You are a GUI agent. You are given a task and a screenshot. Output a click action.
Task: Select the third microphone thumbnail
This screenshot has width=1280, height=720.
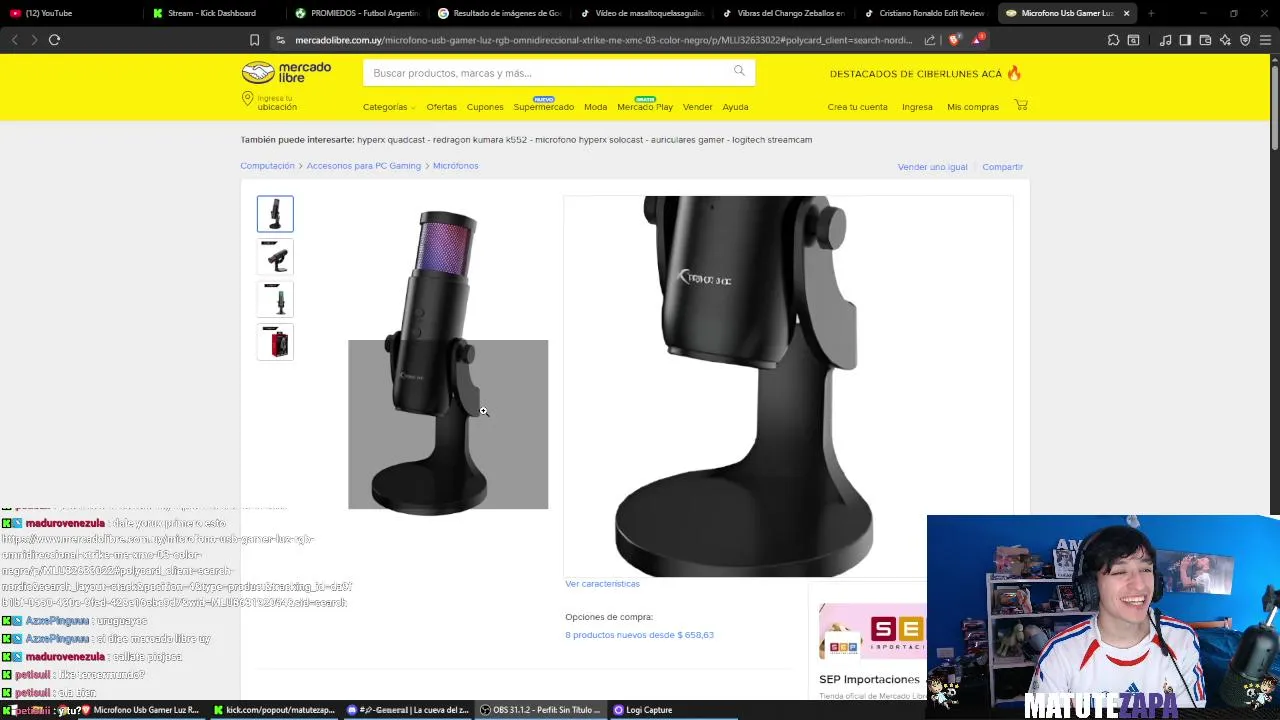(x=275, y=300)
